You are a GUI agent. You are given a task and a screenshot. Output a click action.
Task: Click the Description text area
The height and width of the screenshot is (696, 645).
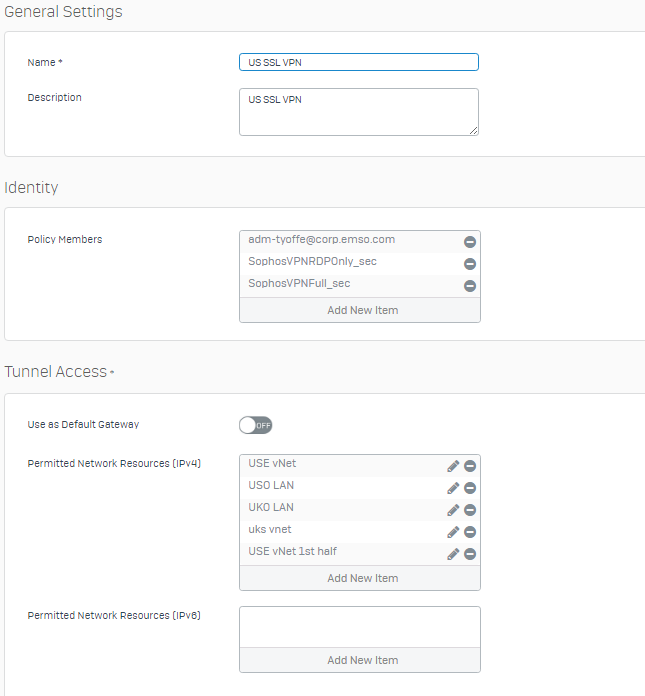(359, 112)
